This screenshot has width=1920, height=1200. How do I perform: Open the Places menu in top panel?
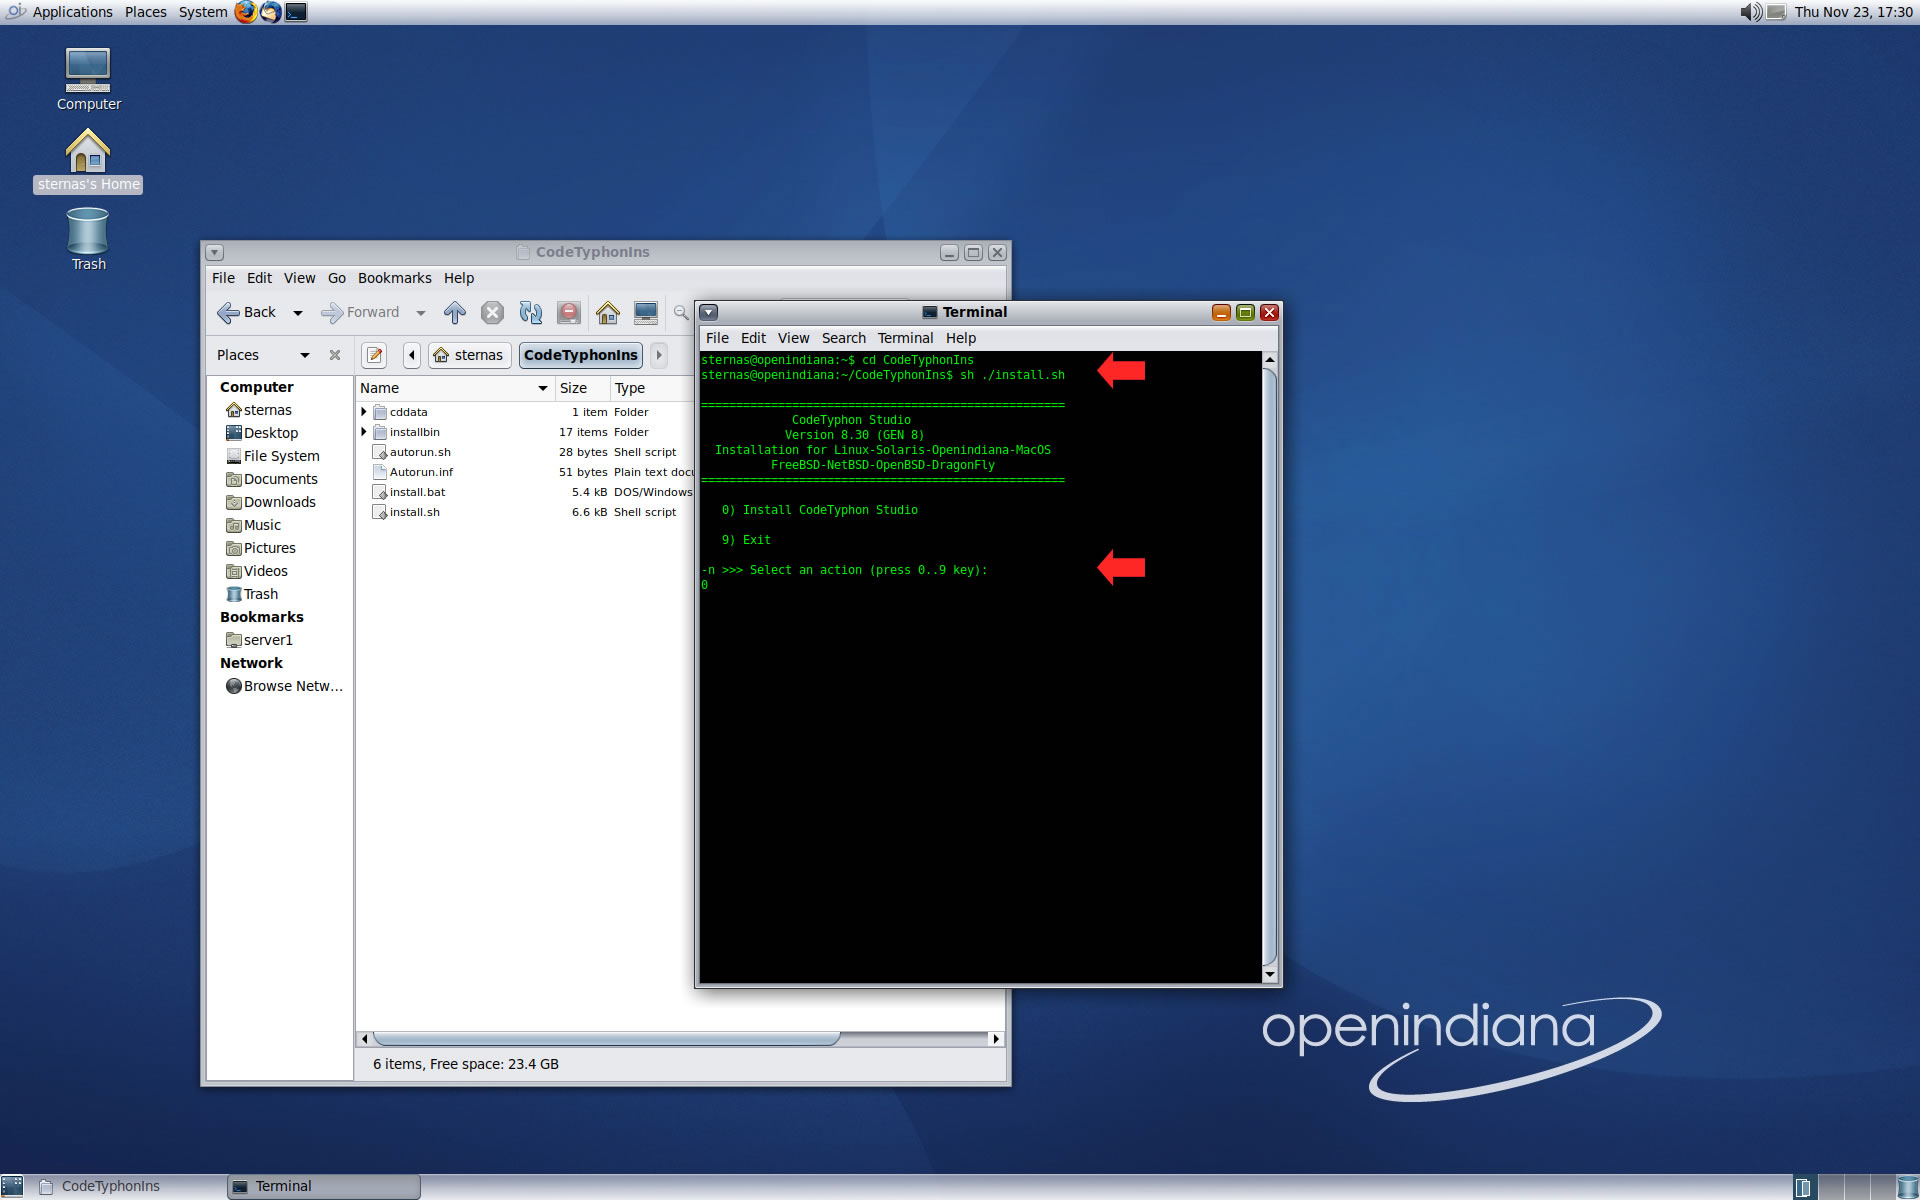(x=146, y=12)
